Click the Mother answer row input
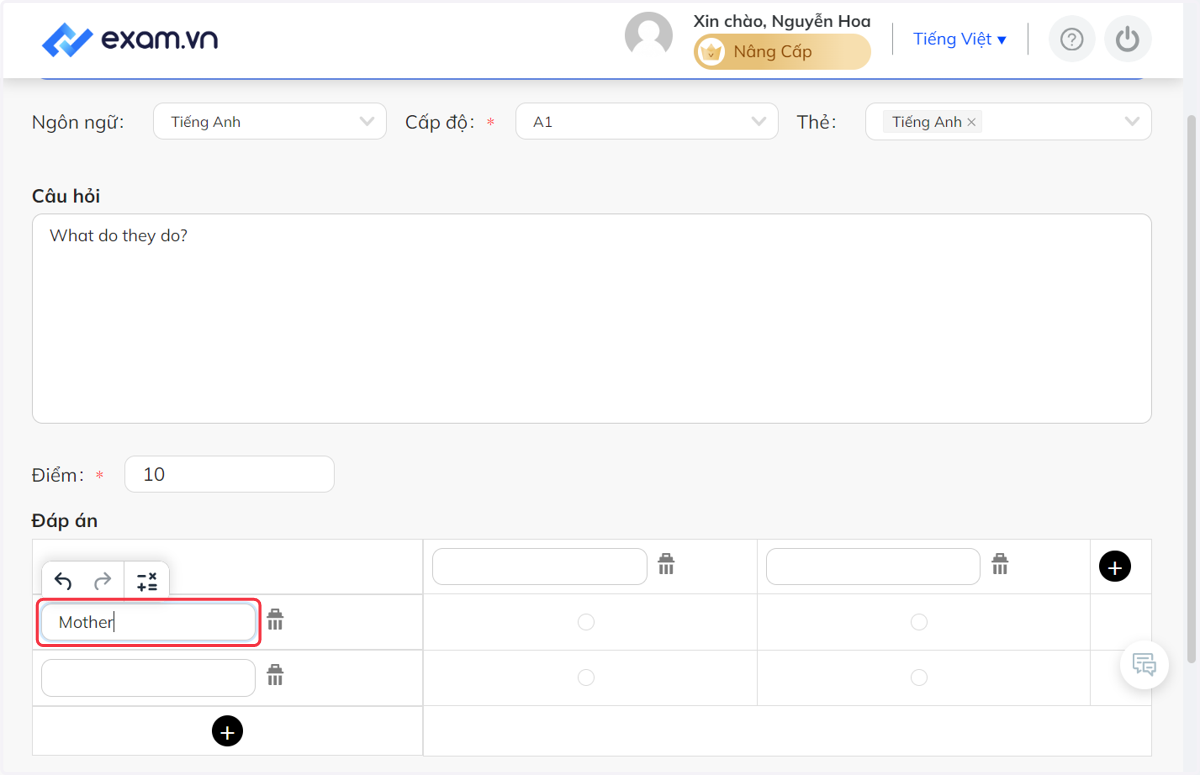 point(148,622)
